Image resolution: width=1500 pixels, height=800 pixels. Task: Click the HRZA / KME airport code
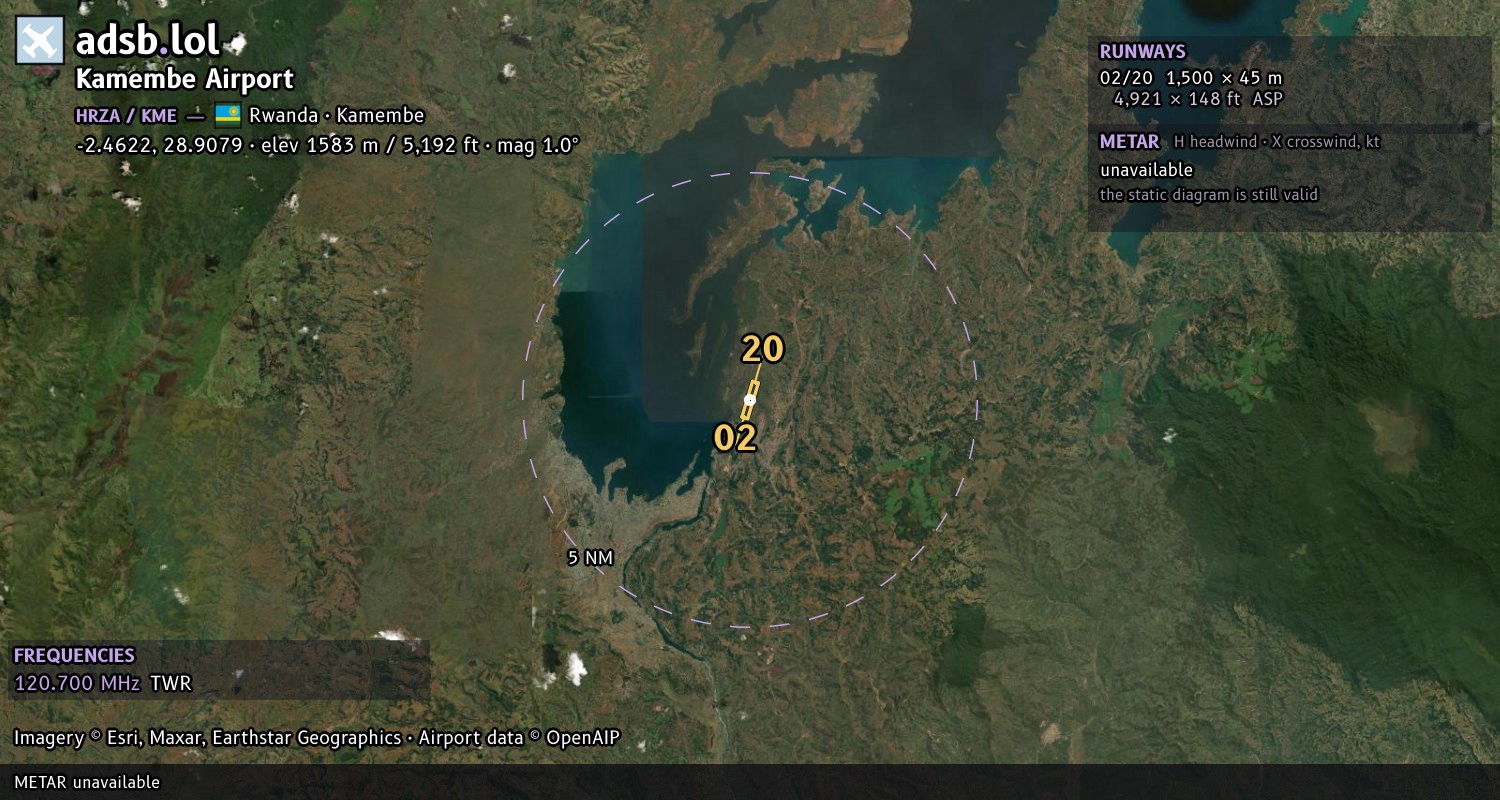click(126, 116)
